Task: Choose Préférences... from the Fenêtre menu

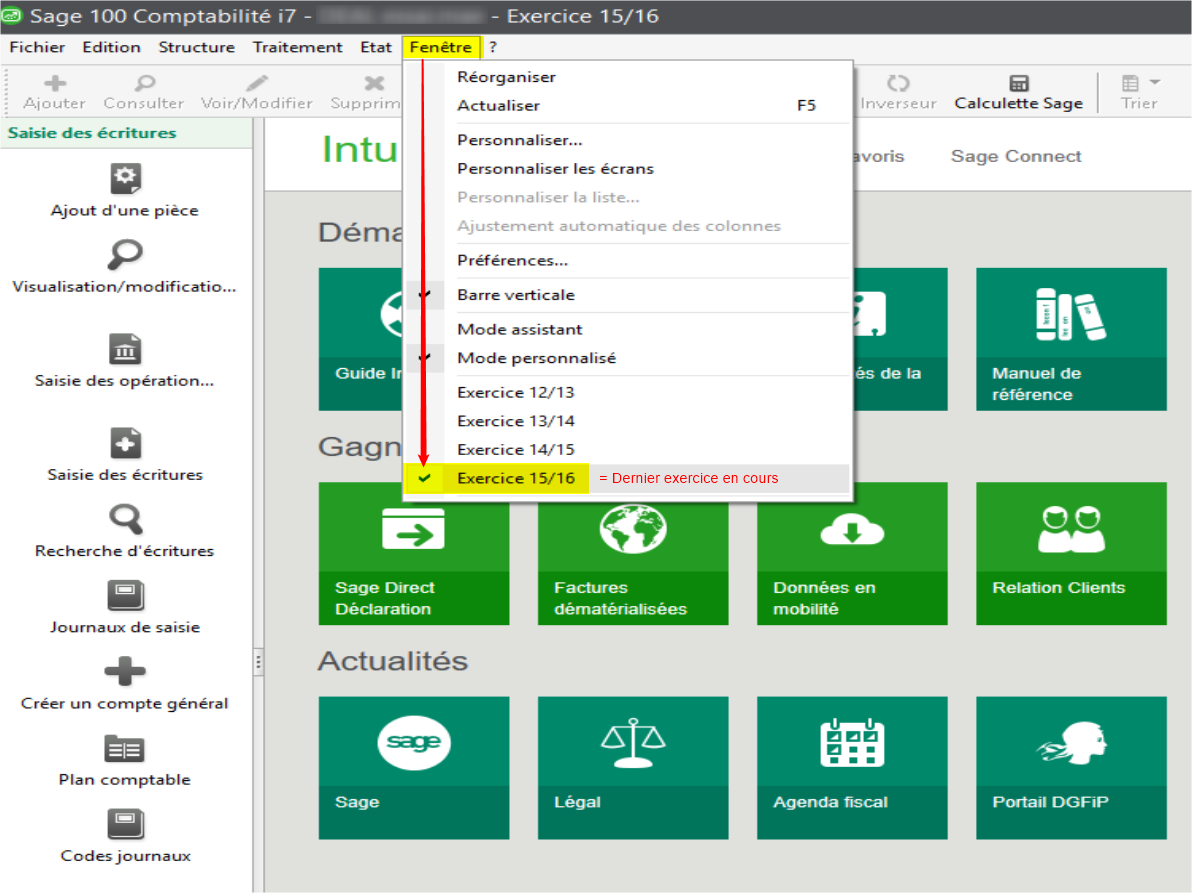Action: click(x=512, y=260)
